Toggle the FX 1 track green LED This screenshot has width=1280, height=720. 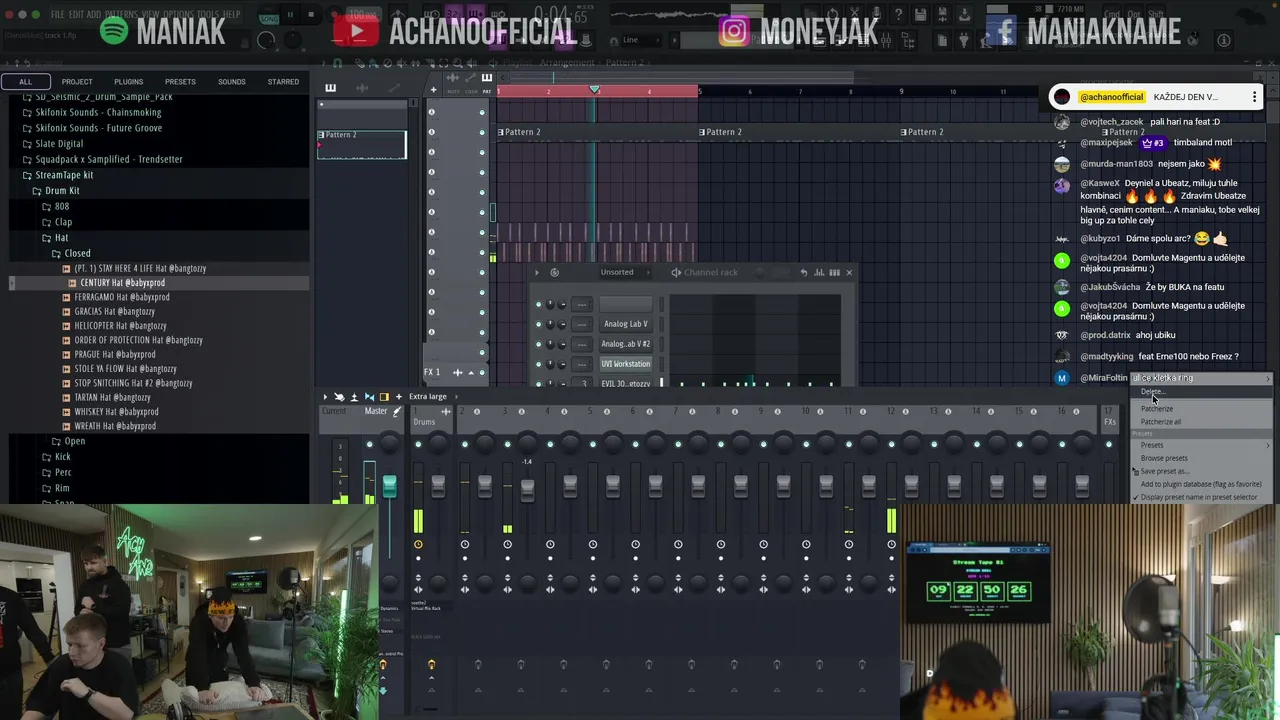point(481,372)
